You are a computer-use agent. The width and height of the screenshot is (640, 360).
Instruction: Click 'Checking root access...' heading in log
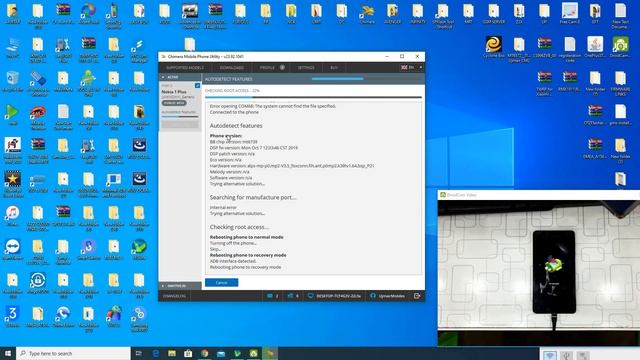[239, 227]
